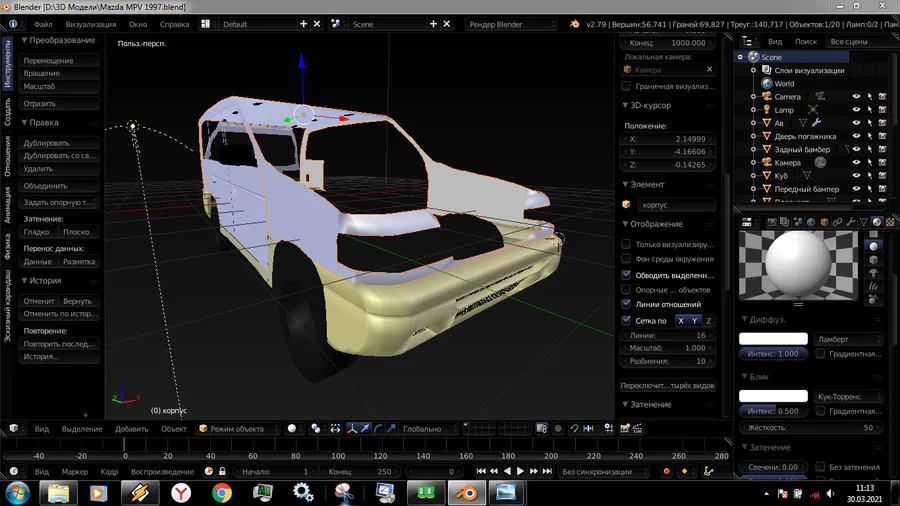
Task: Open the Окно menu
Action: [138, 24]
